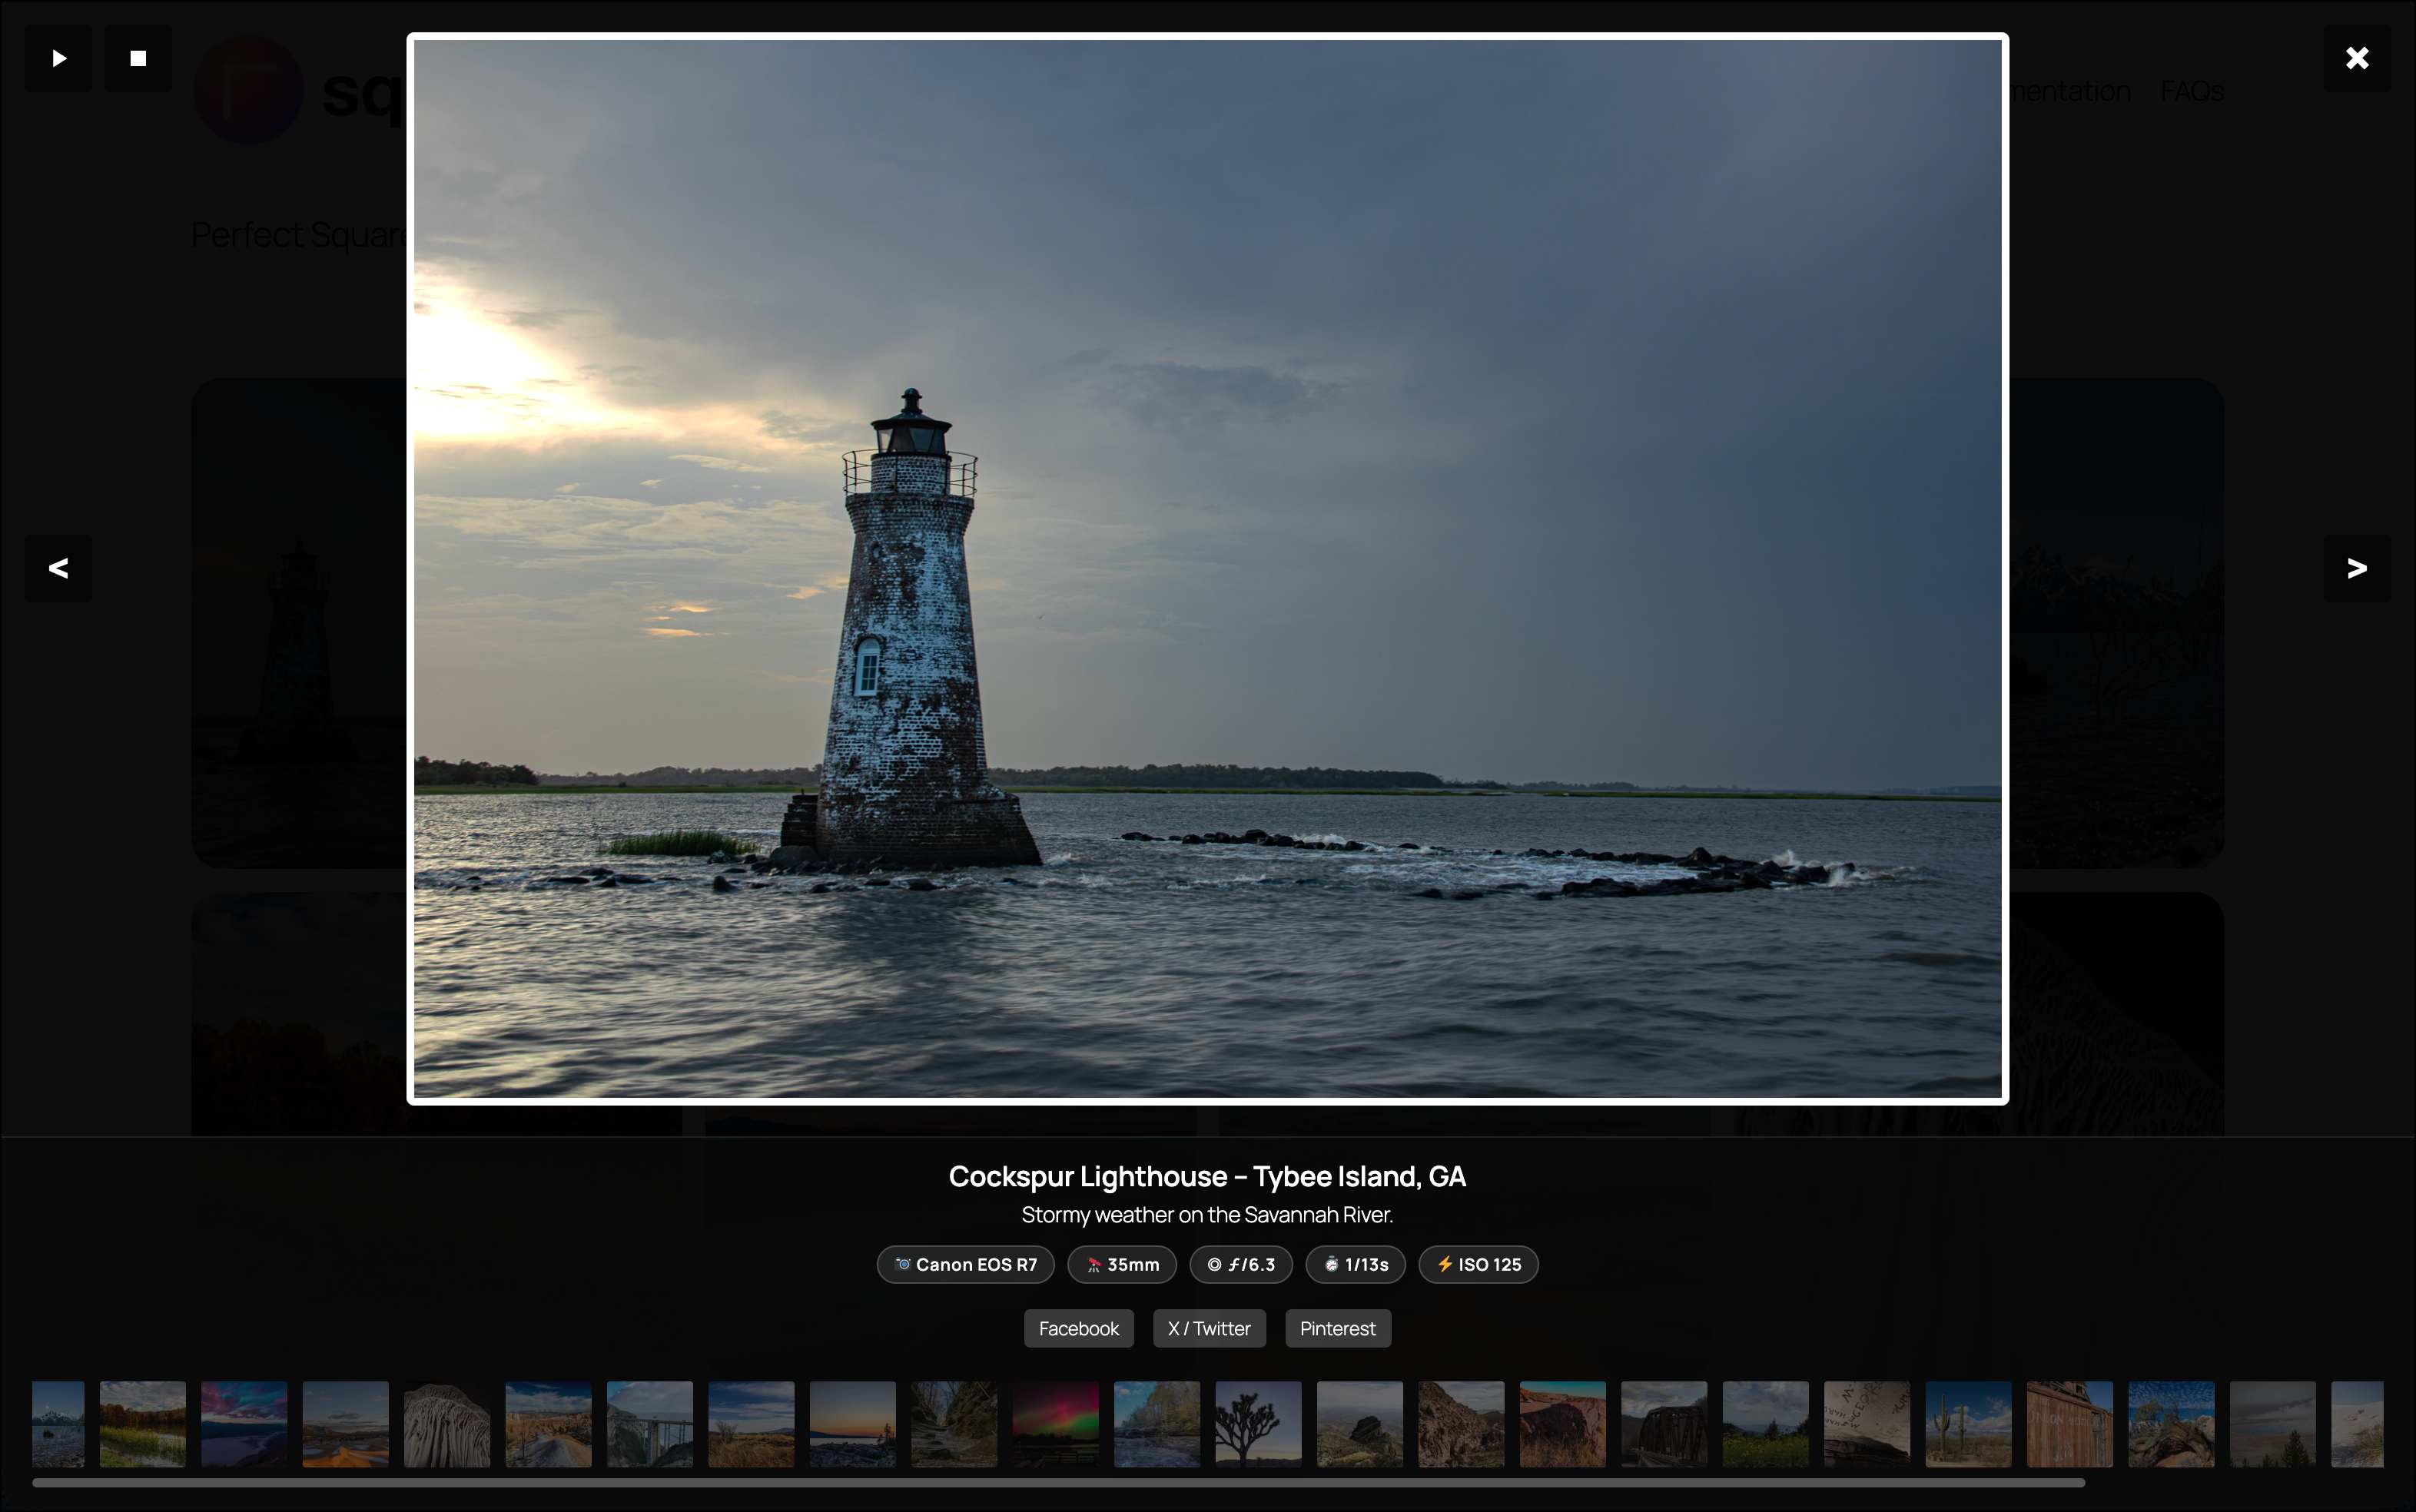Click the ISO 125 badge
Viewport: 2416px width, 1512px height.
point(1478,1264)
